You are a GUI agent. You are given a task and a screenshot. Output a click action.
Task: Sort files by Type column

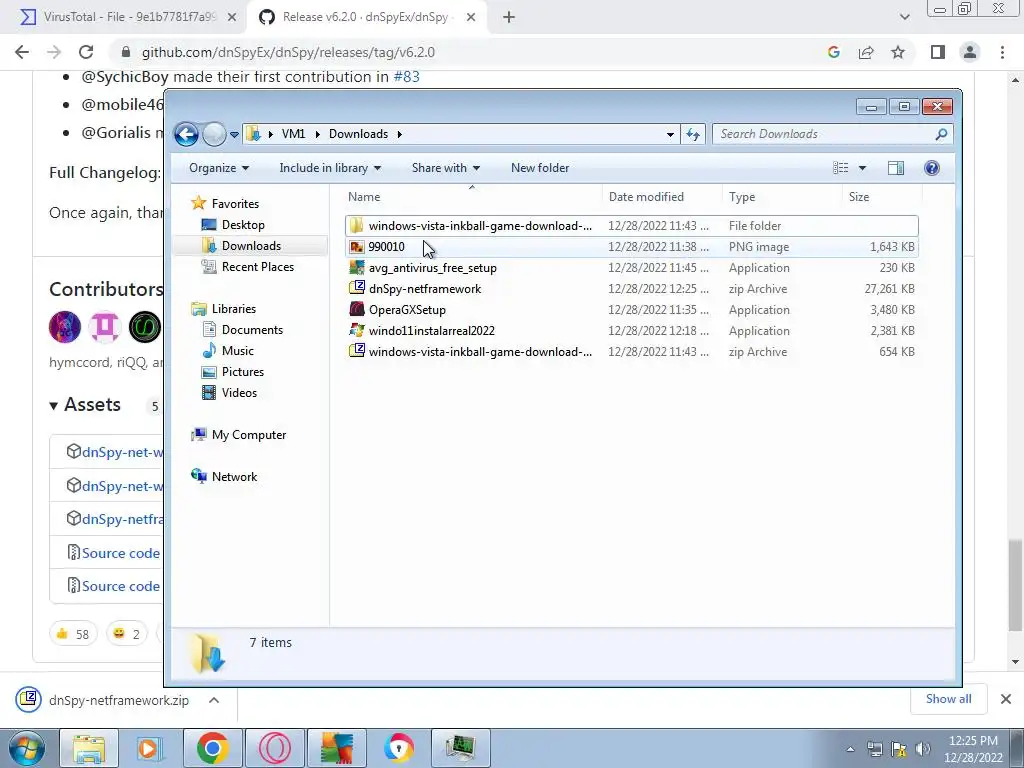coord(782,197)
